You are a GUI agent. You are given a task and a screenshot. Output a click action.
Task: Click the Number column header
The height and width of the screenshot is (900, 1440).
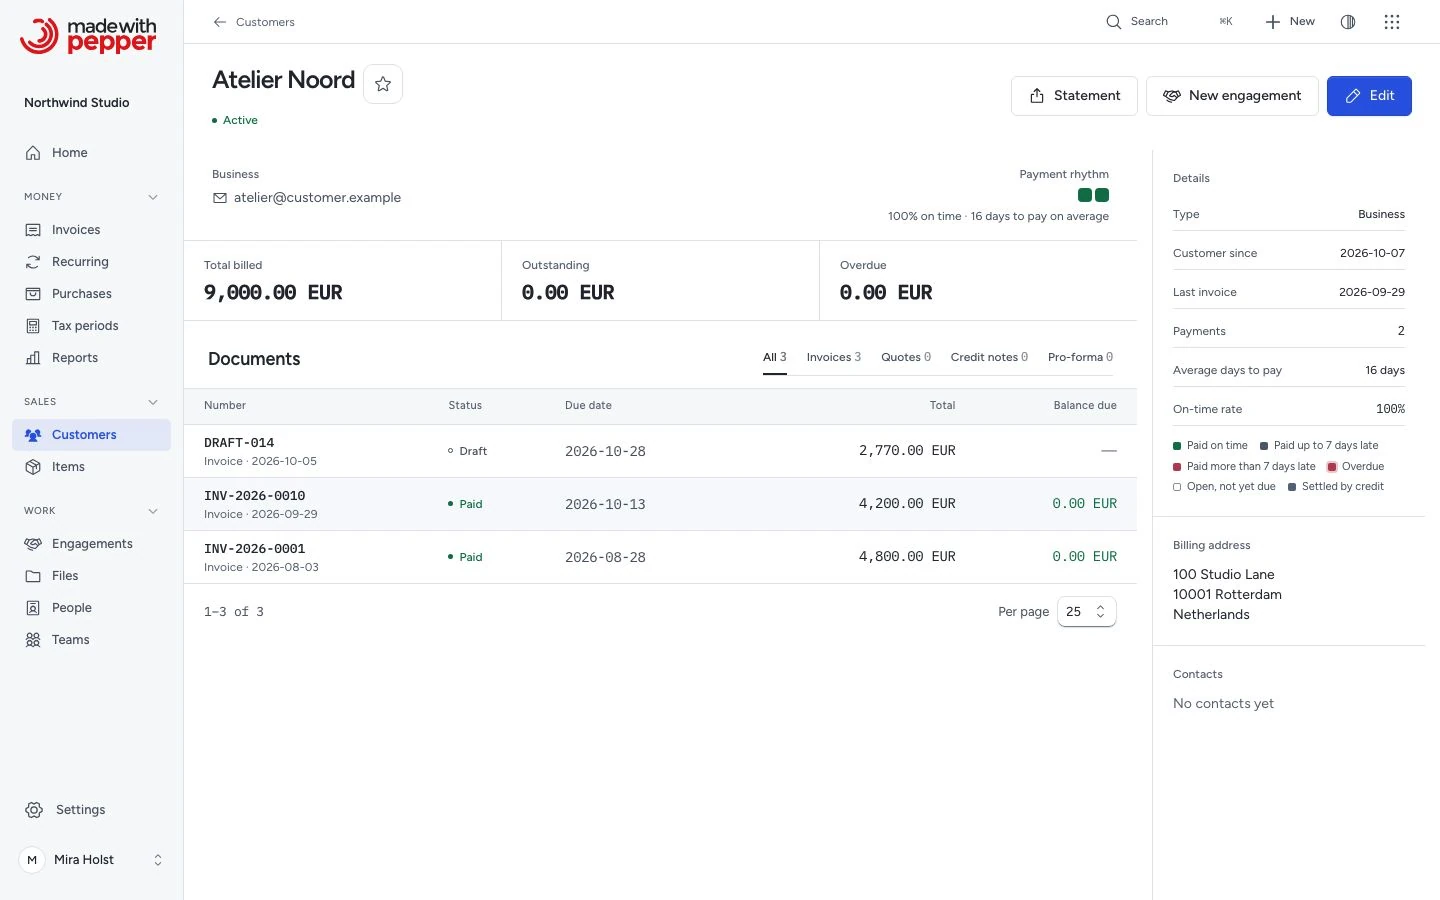(x=225, y=406)
